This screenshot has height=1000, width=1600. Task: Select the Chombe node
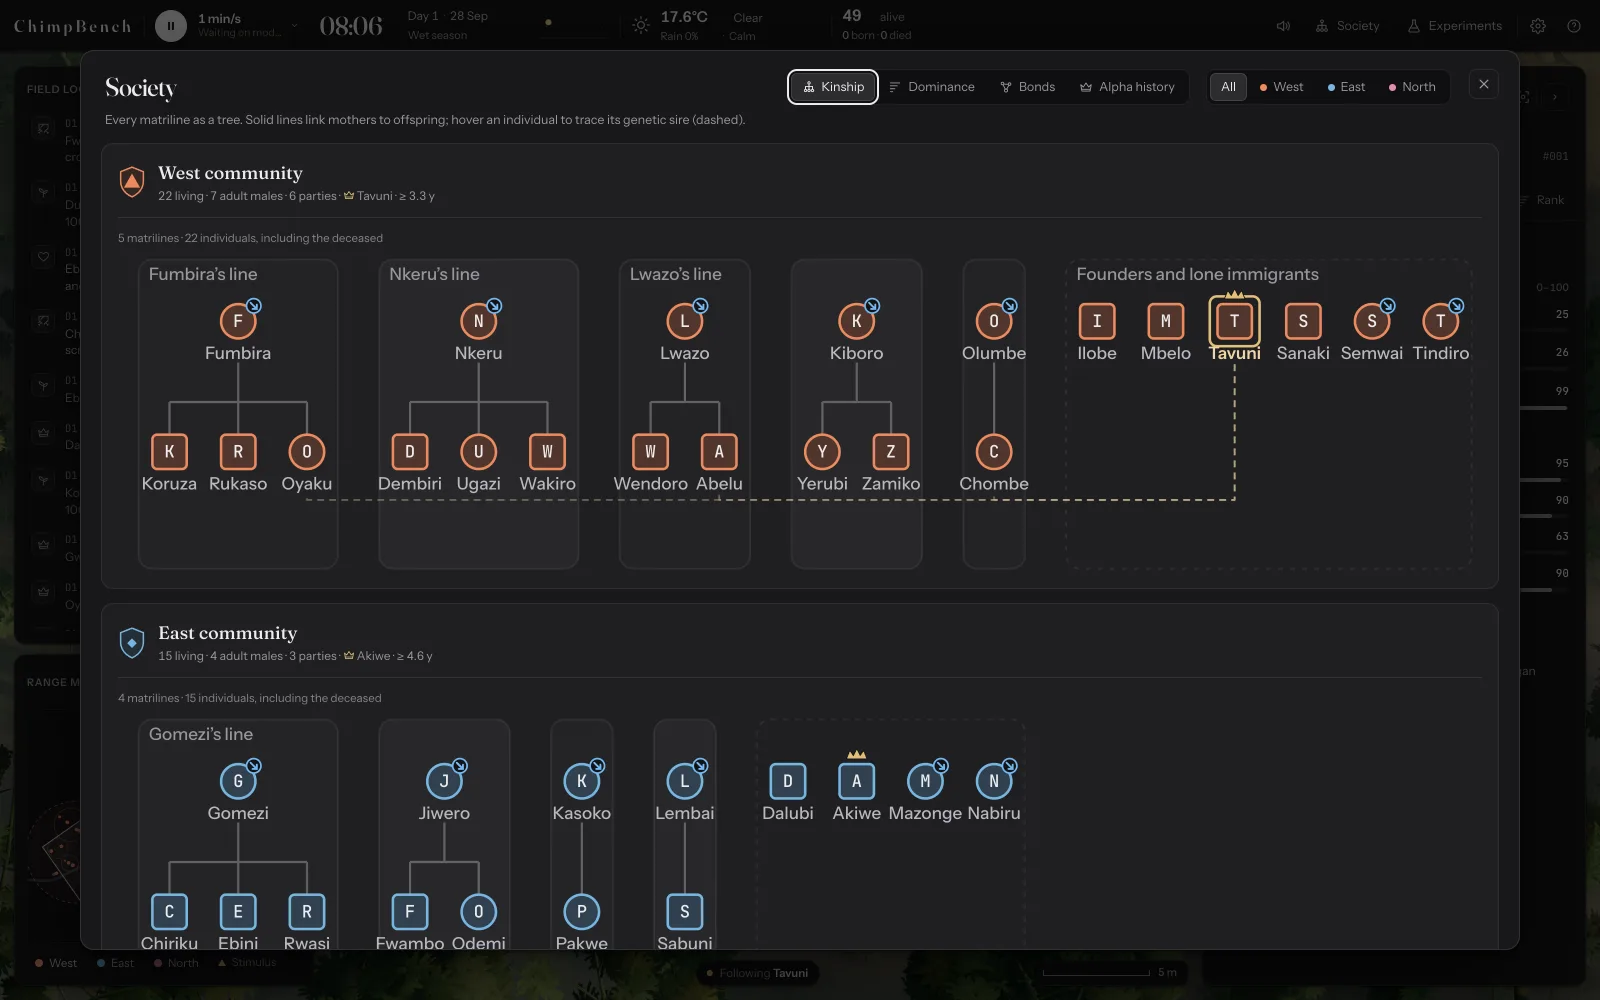click(x=994, y=452)
